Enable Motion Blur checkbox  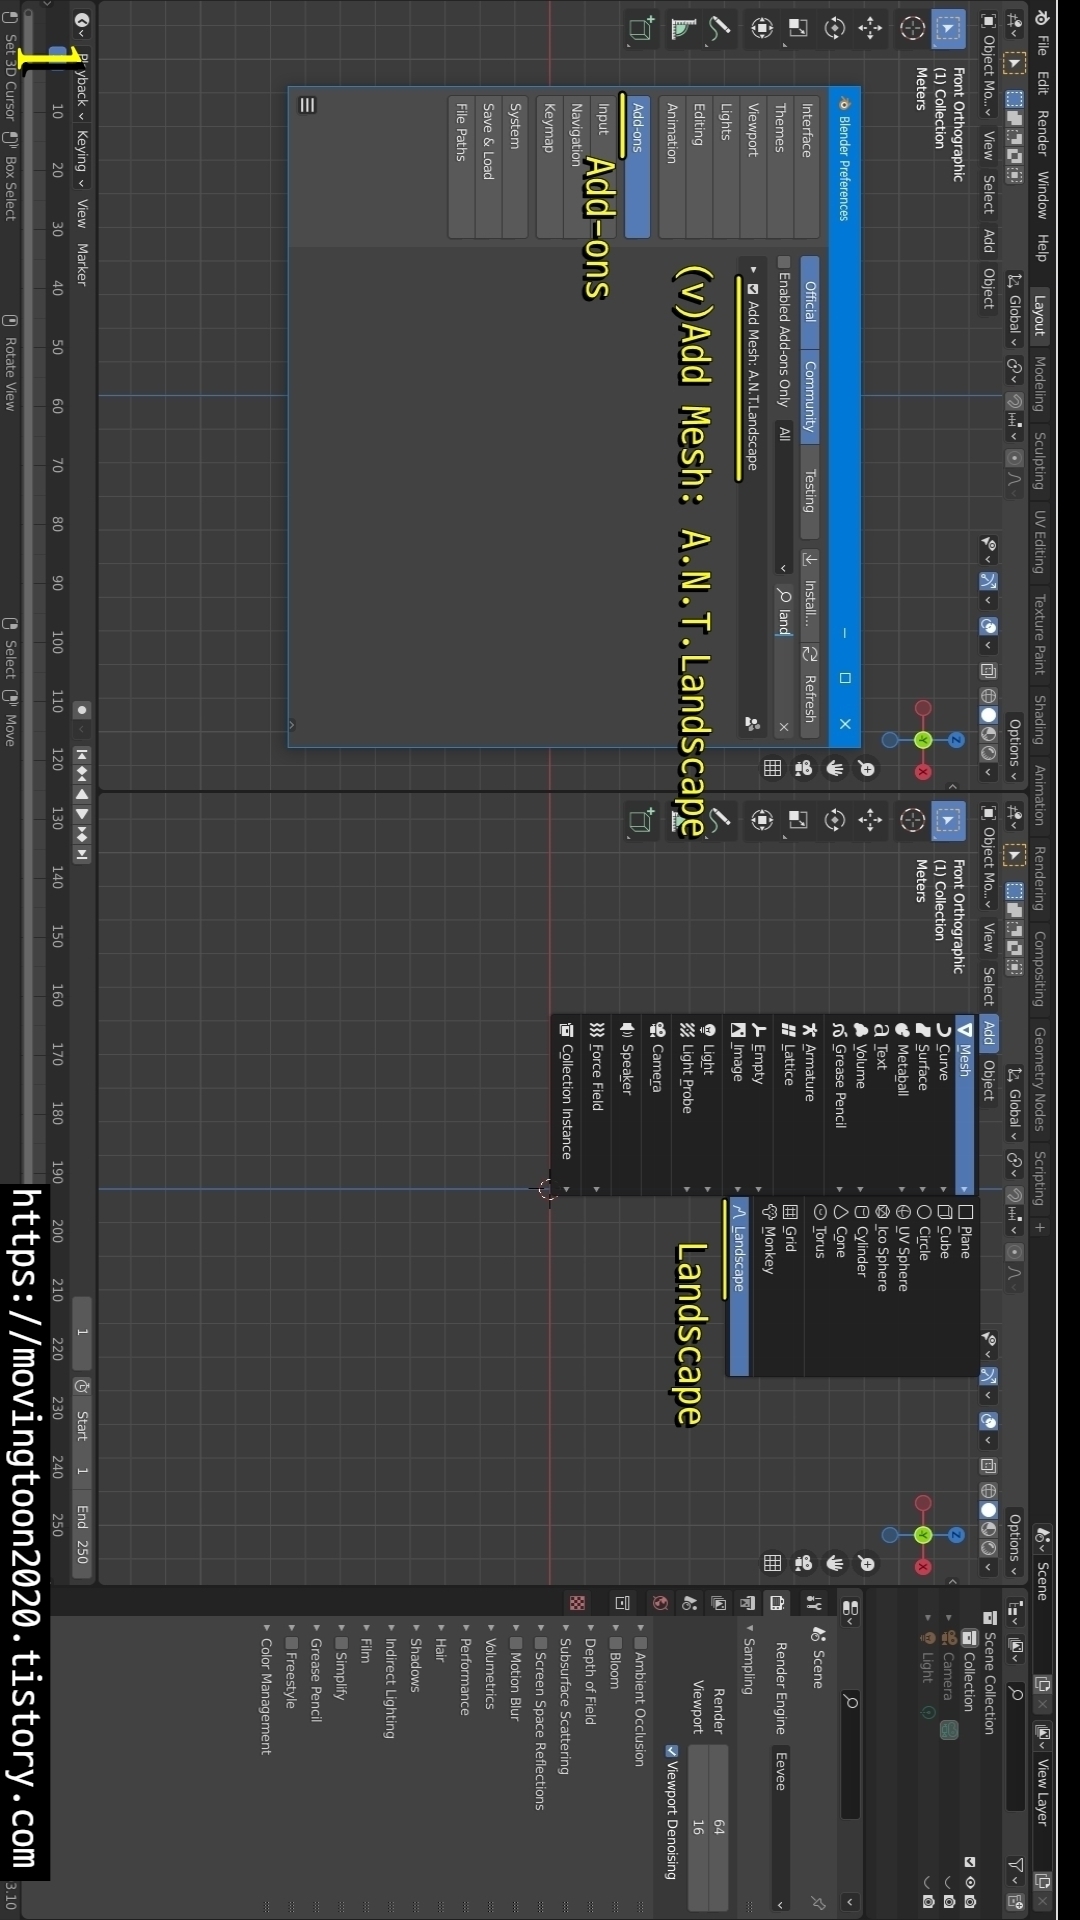point(516,1643)
